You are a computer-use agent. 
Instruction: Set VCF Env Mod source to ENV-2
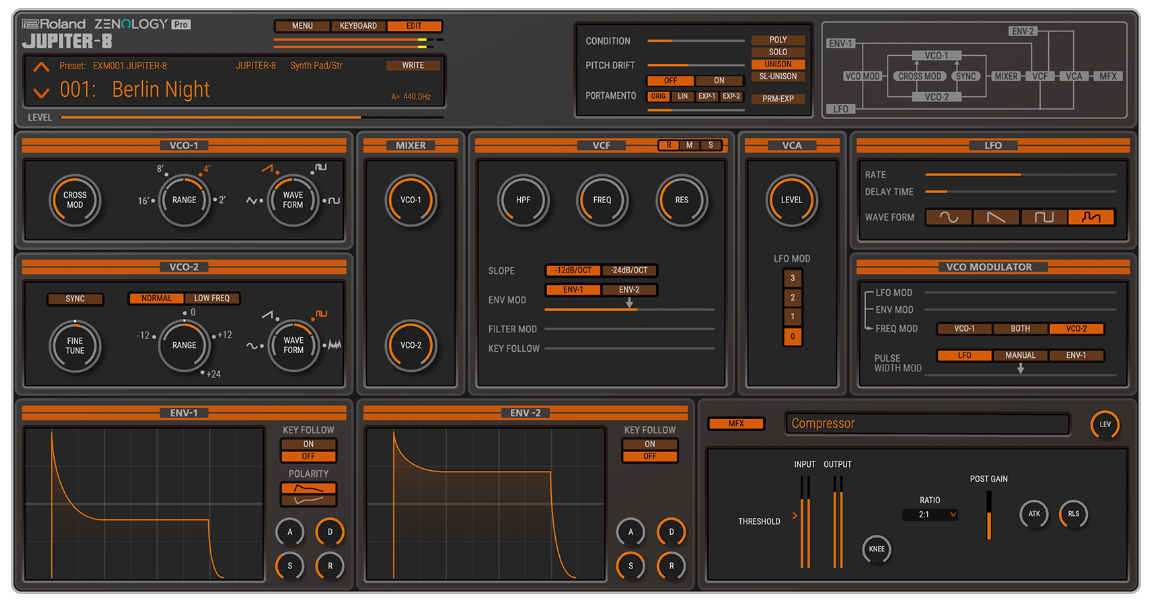629,289
